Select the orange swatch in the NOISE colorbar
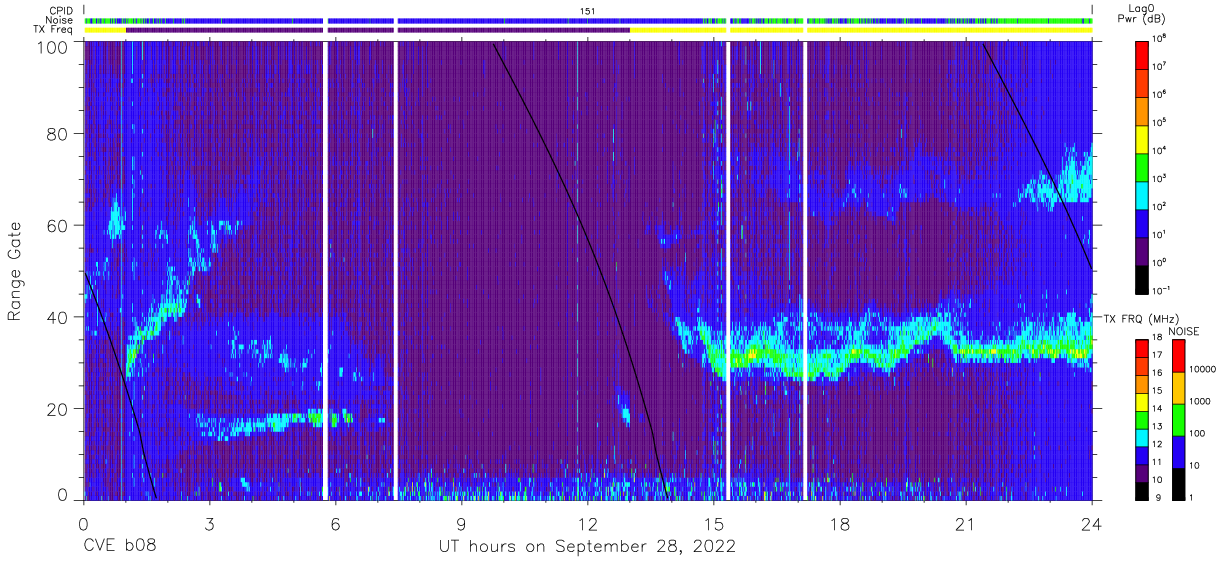Image resolution: width=1228 pixels, height=567 pixels. pyautogui.click(x=1177, y=387)
